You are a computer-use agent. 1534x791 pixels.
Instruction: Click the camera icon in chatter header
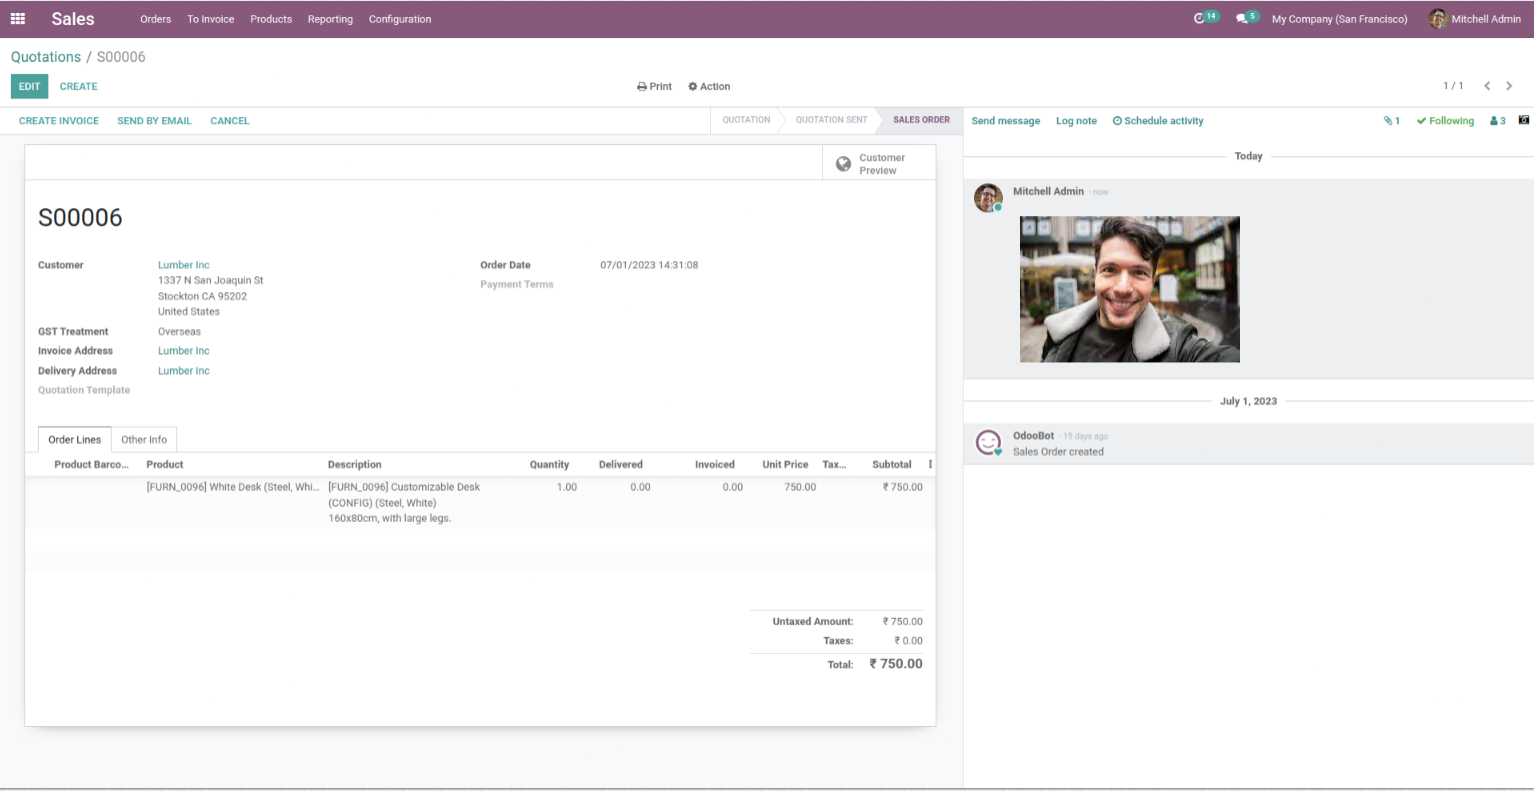[1524, 120]
